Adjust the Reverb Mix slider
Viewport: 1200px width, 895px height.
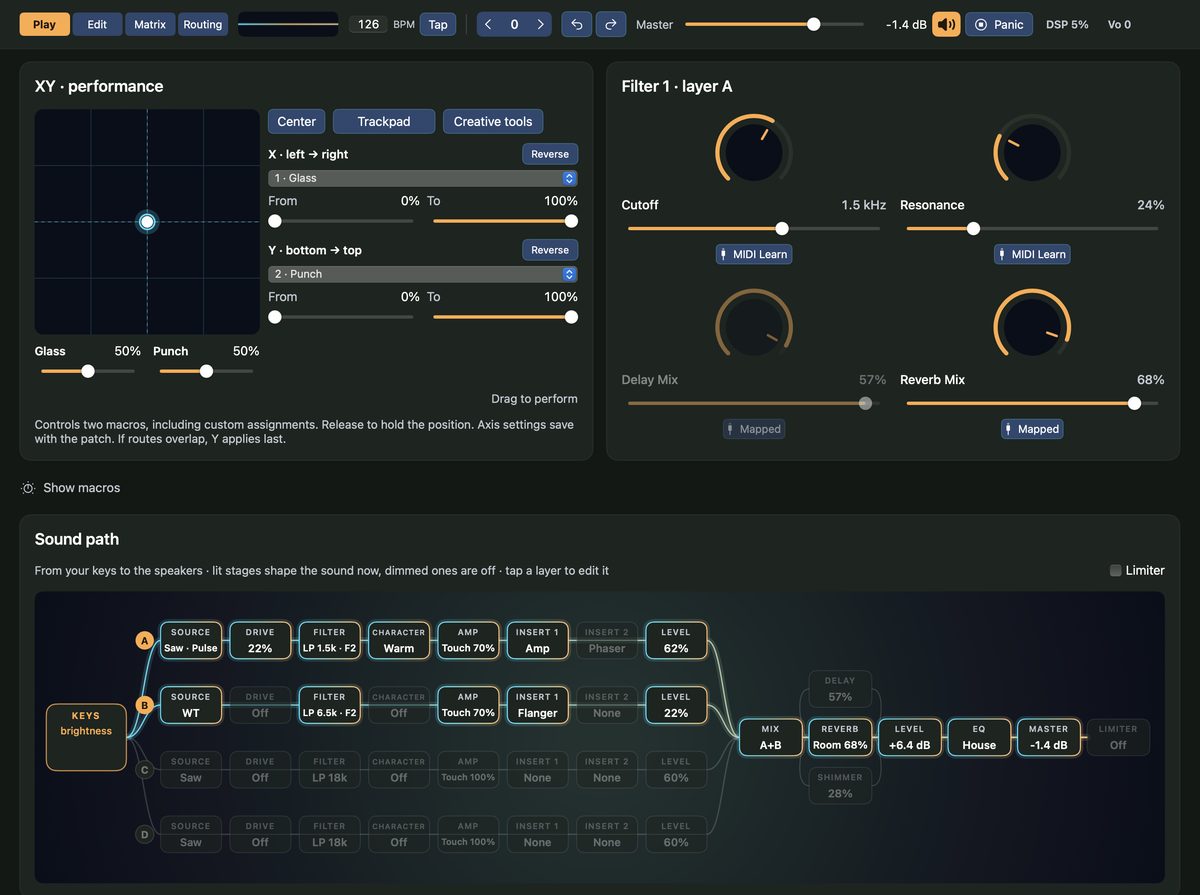pos(1032,404)
